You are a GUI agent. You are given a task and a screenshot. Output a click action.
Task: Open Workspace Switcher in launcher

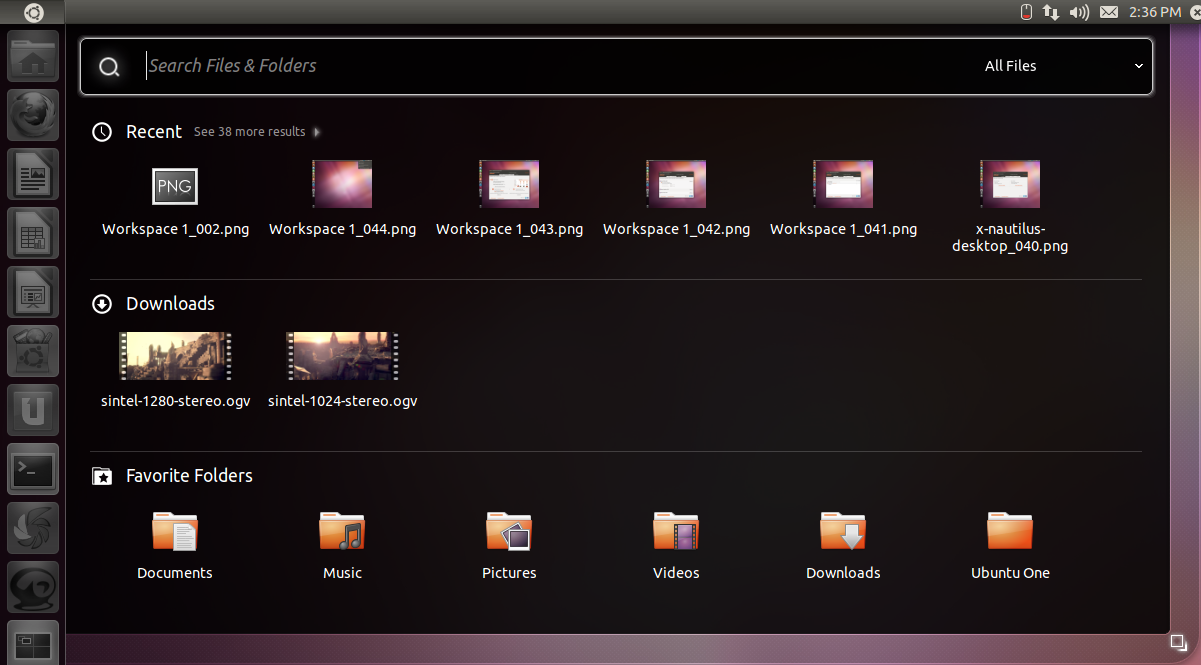(33, 642)
